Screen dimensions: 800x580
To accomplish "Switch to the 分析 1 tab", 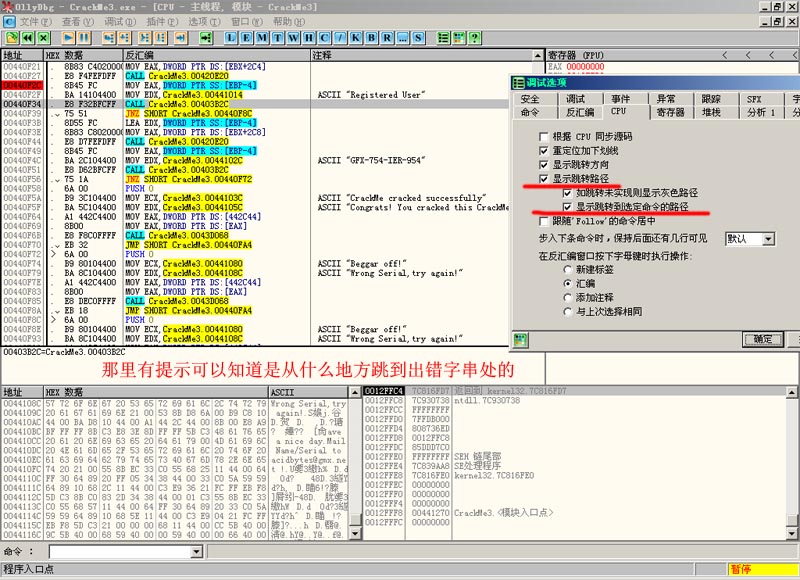I will point(761,112).
